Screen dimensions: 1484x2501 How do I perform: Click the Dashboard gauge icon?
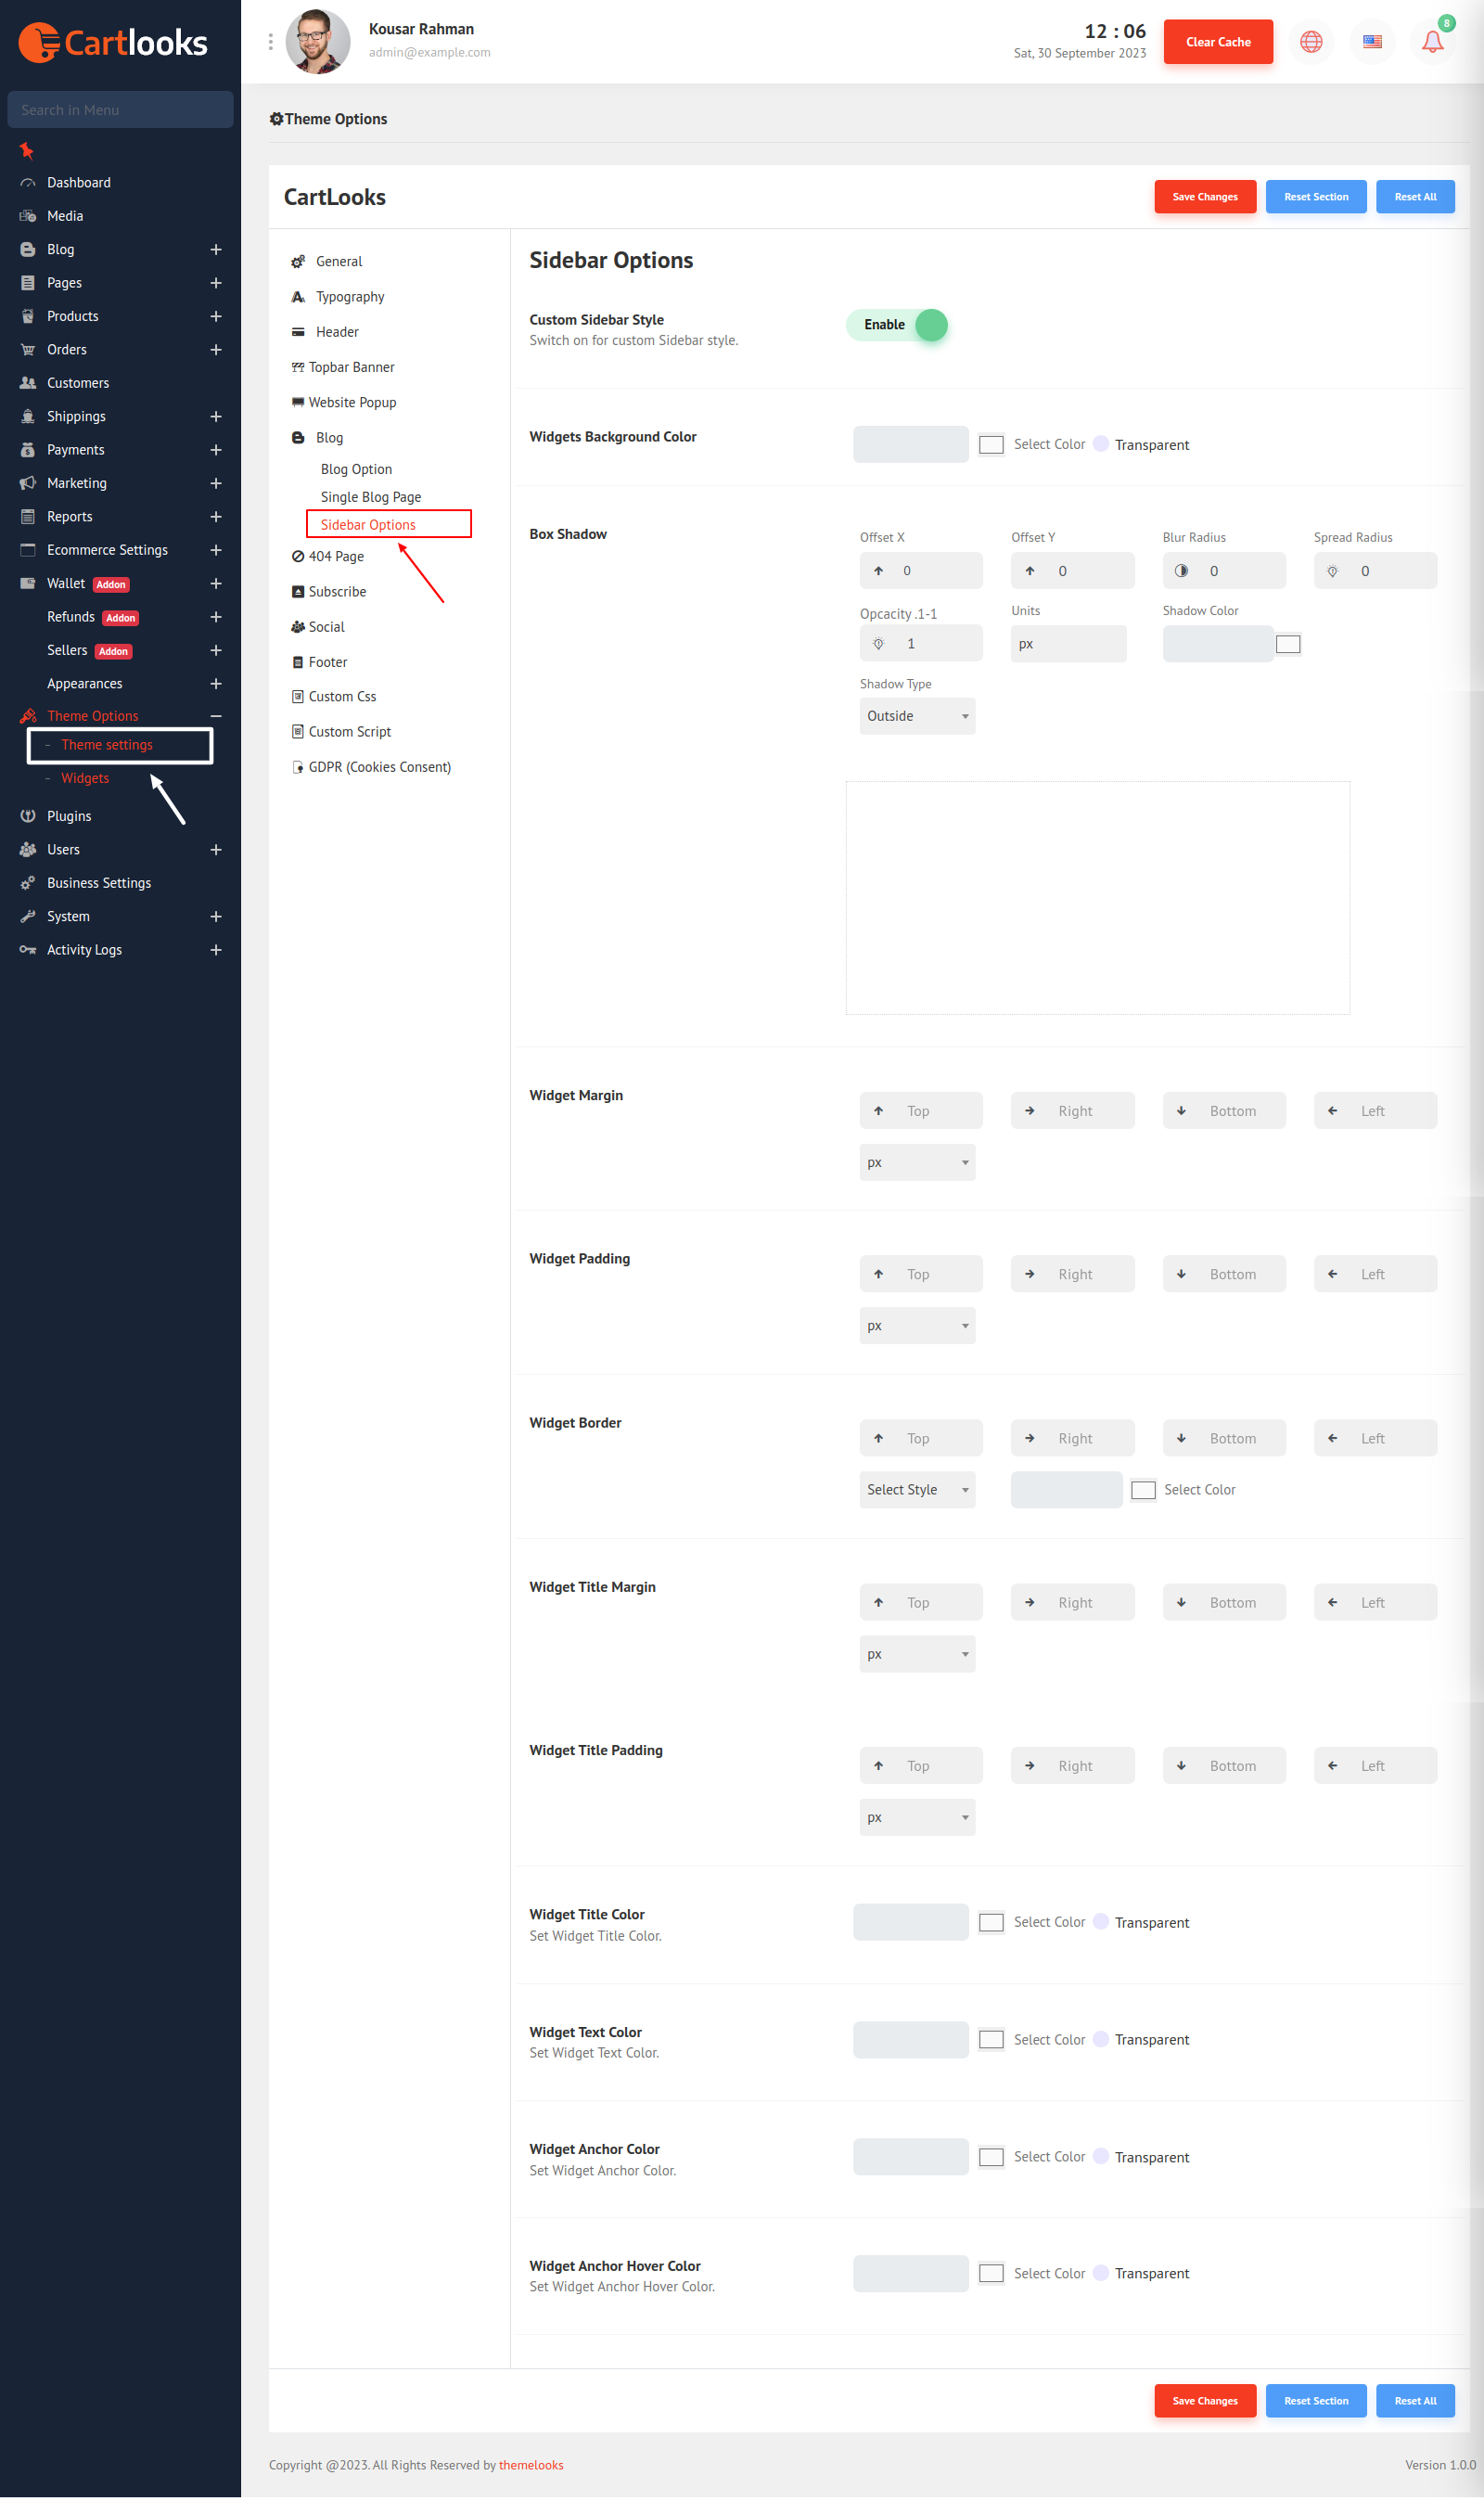click(x=28, y=183)
